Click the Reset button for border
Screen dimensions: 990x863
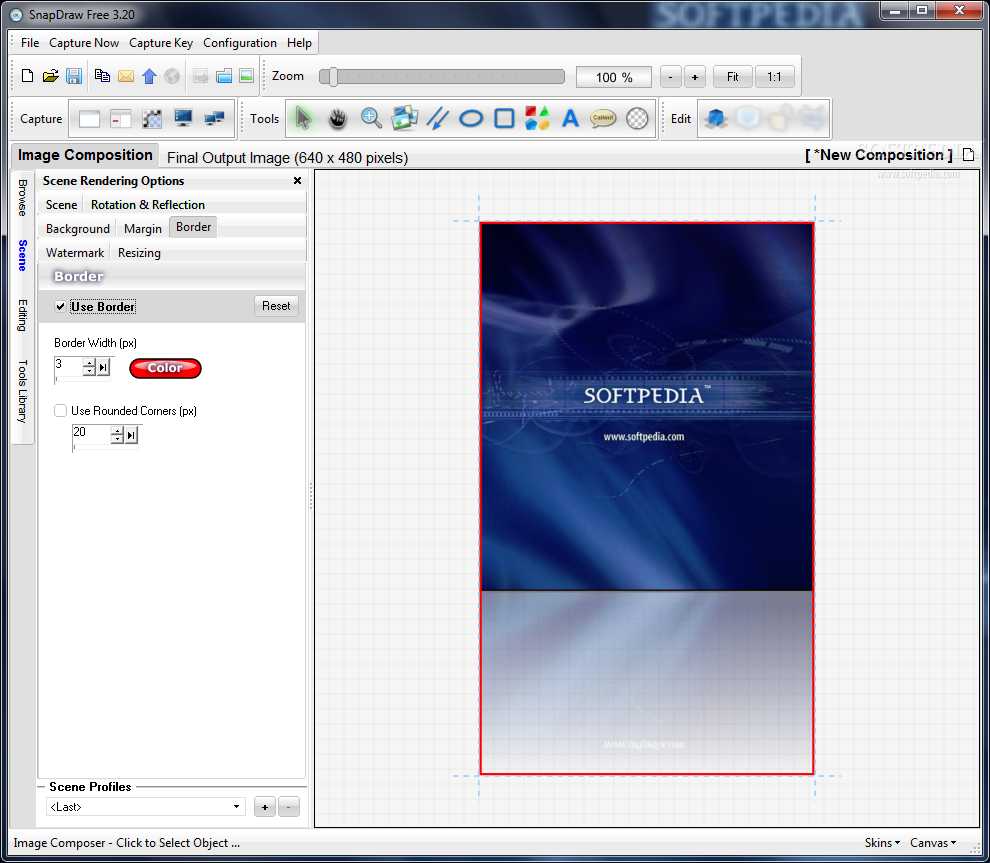277,306
